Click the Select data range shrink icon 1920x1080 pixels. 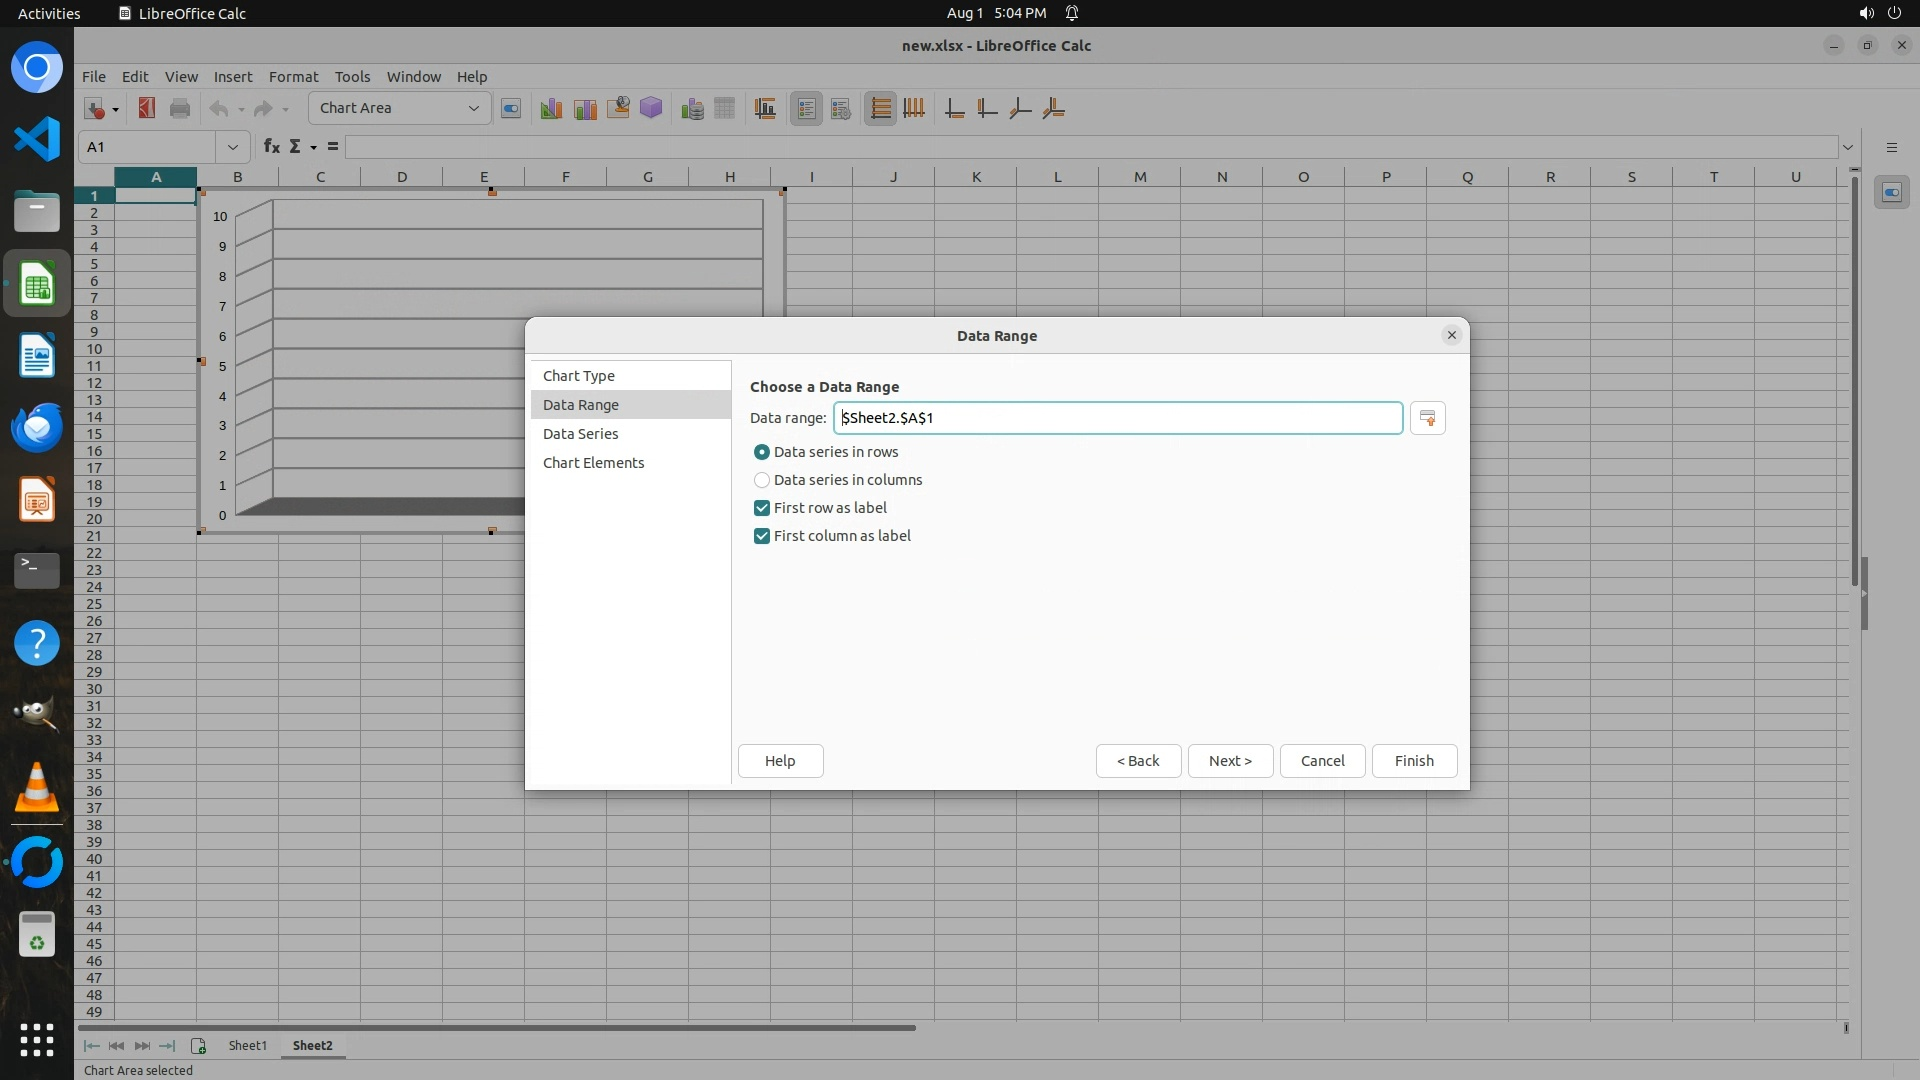coord(1427,418)
